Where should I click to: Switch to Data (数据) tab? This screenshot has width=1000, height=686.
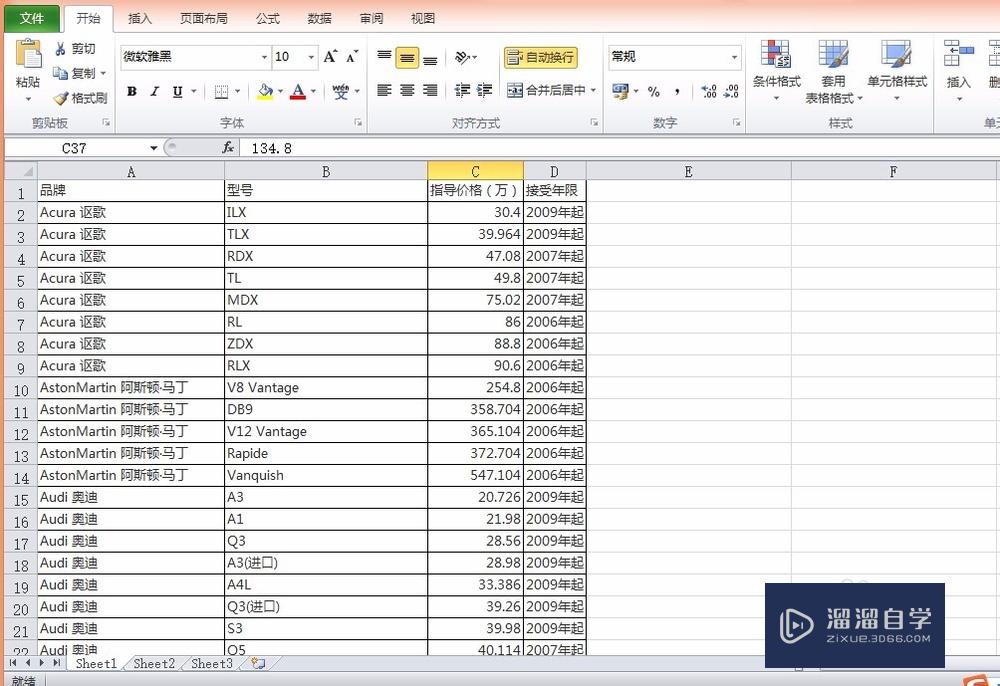tap(319, 18)
